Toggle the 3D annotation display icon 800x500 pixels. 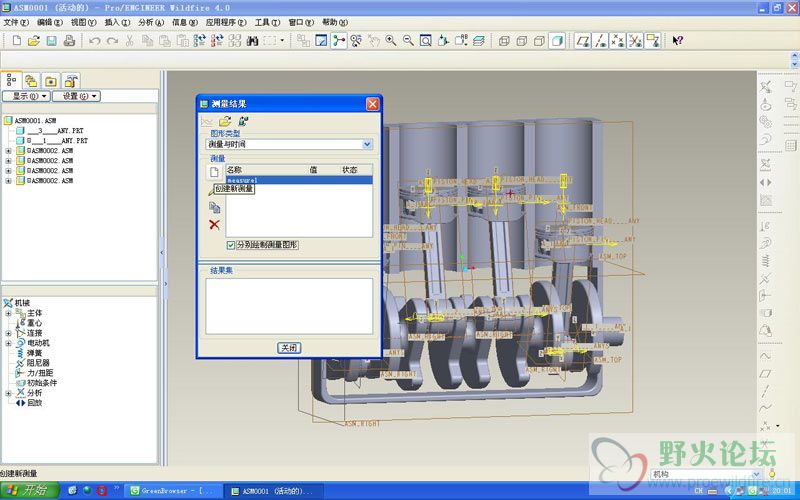[x=653, y=40]
